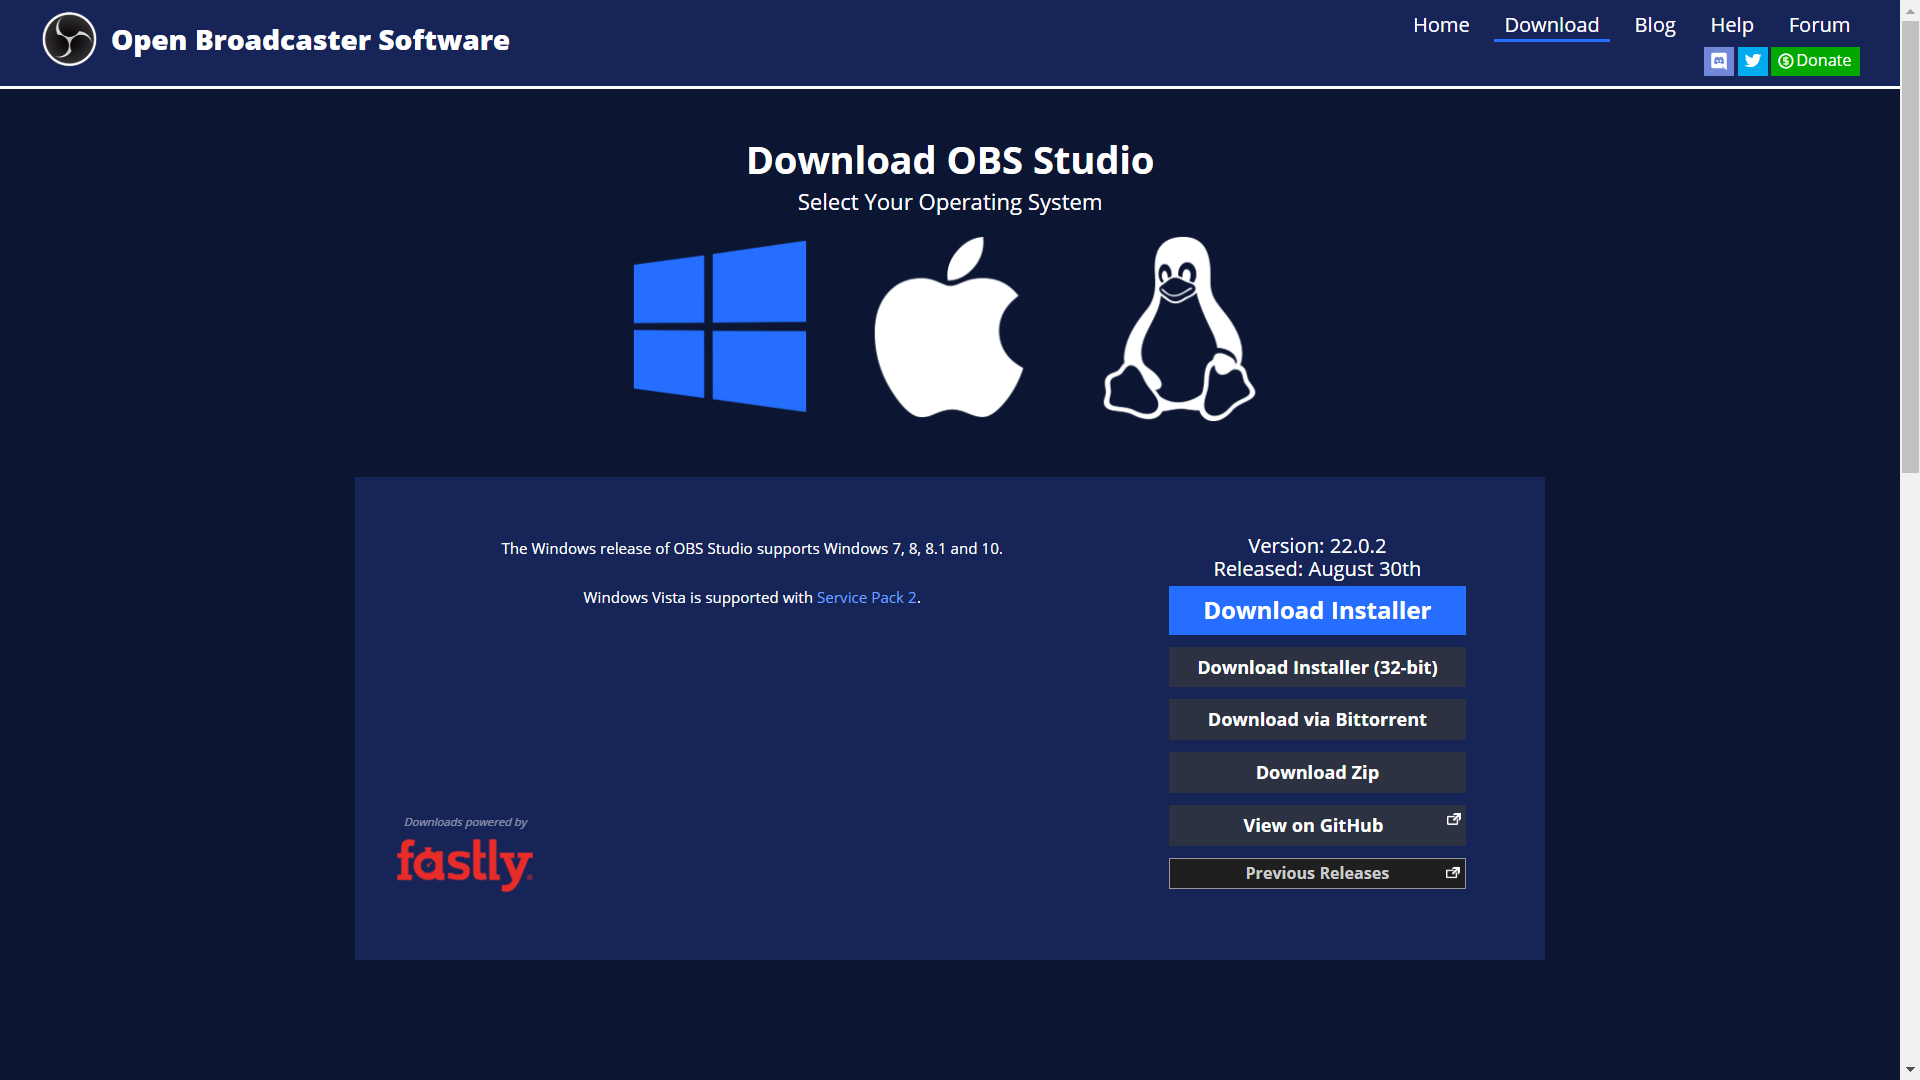Open the Twitter icon link
This screenshot has width=1920, height=1080.
point(1753,61)
